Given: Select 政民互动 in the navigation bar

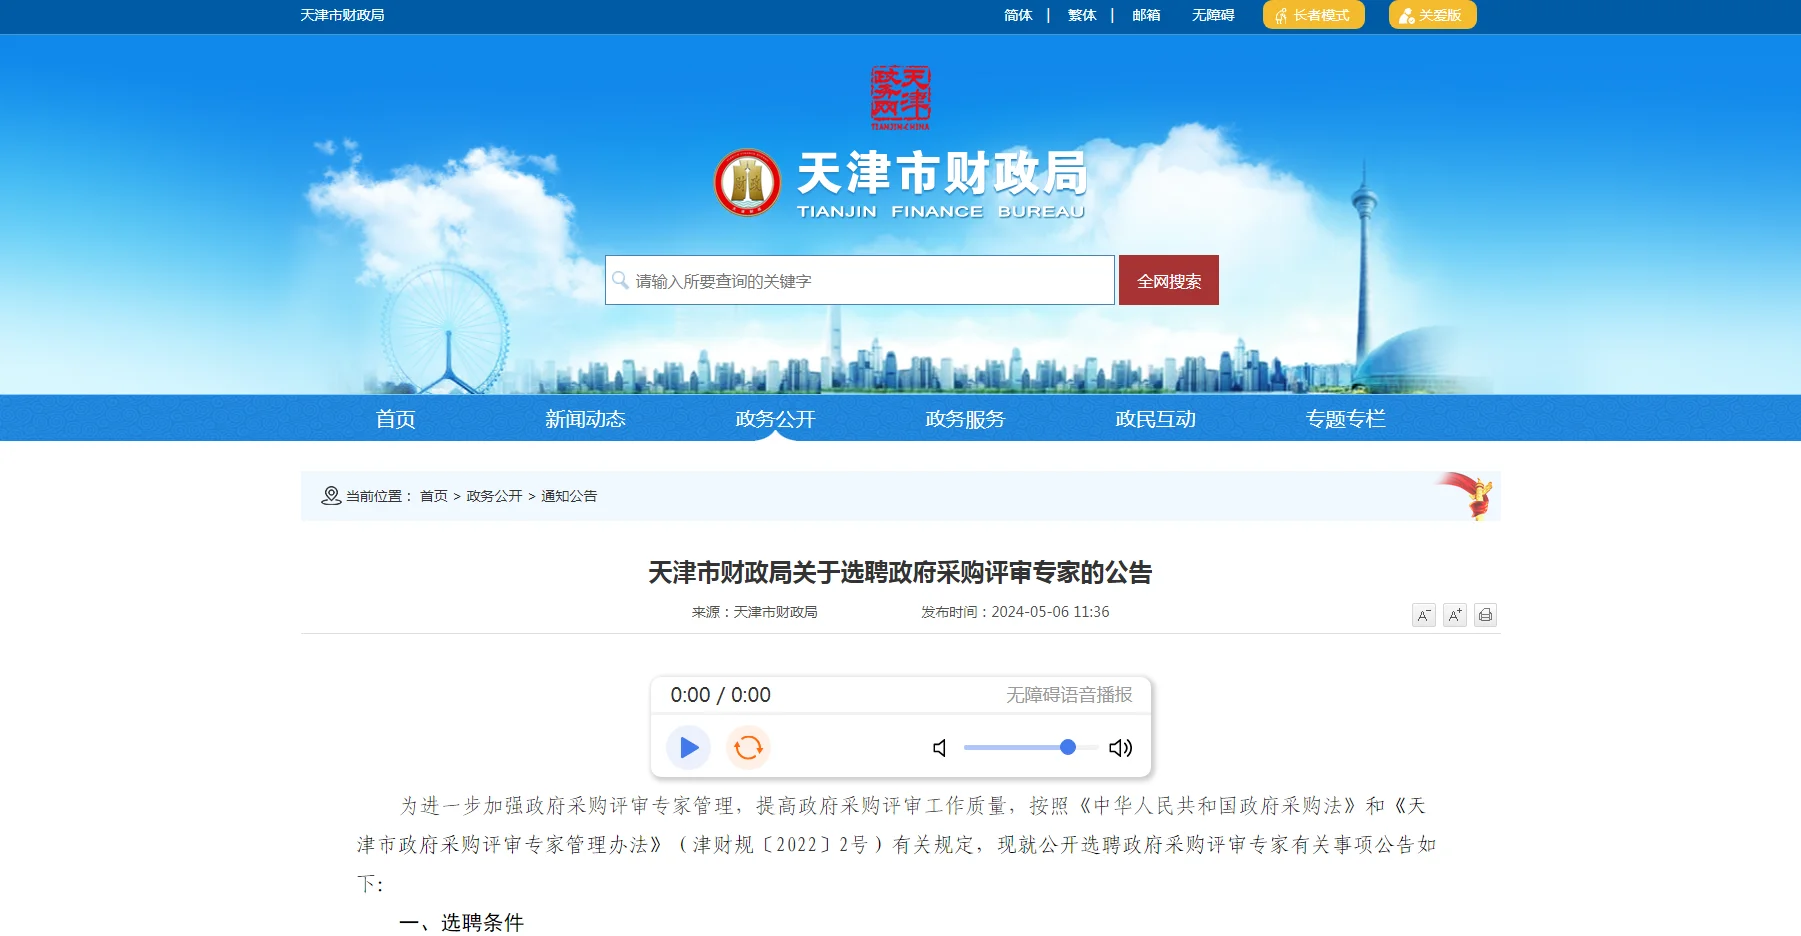Looking at the screenshot, I should point(1156,418).
